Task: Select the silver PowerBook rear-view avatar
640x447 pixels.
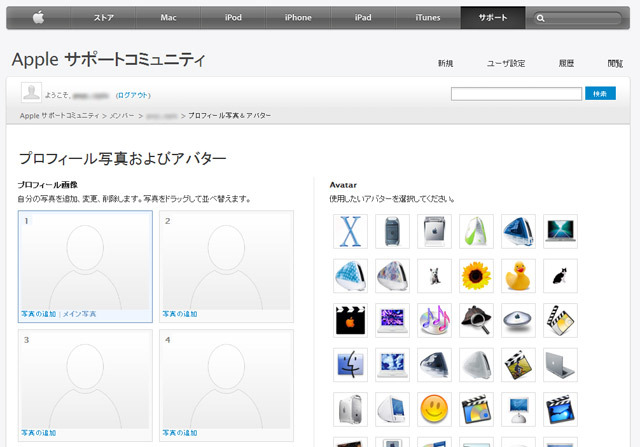Action: [x=560, y=365]
